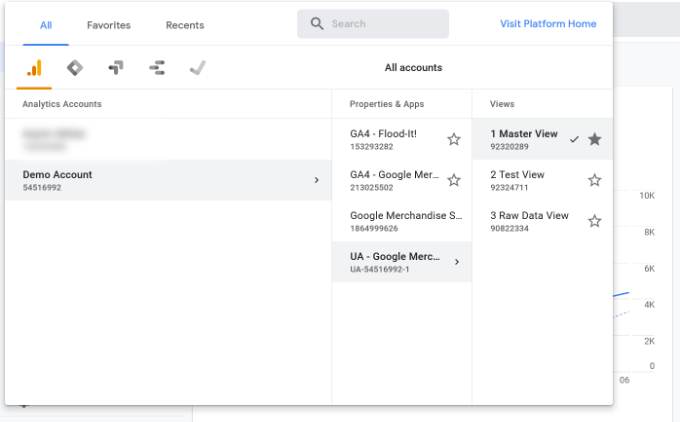Screen dimensions: 680x422
Task: Choose 1 Master View name
Action: click(x=524, y=134)
